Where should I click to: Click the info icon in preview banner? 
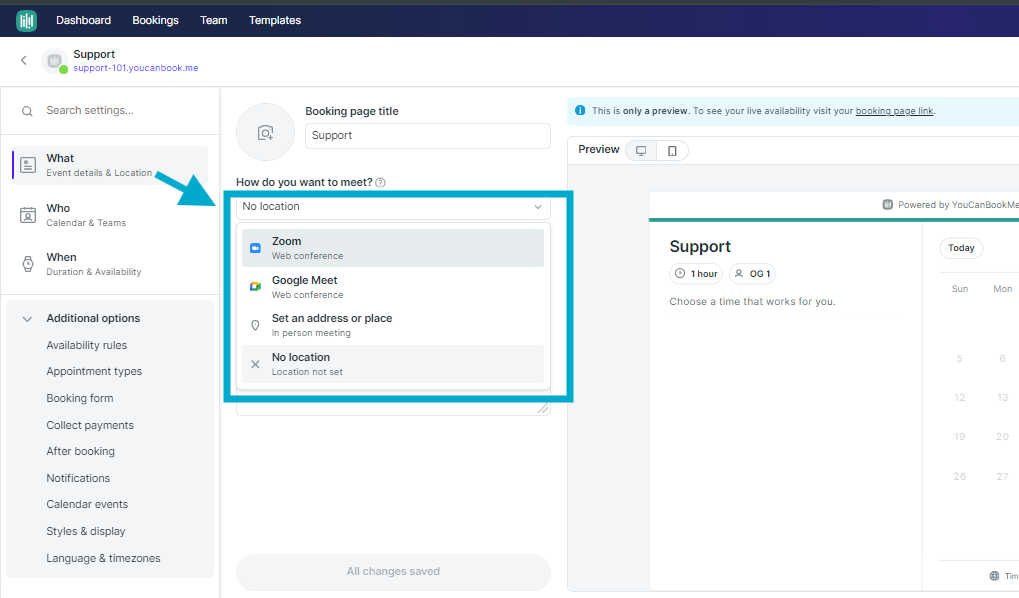580,110
